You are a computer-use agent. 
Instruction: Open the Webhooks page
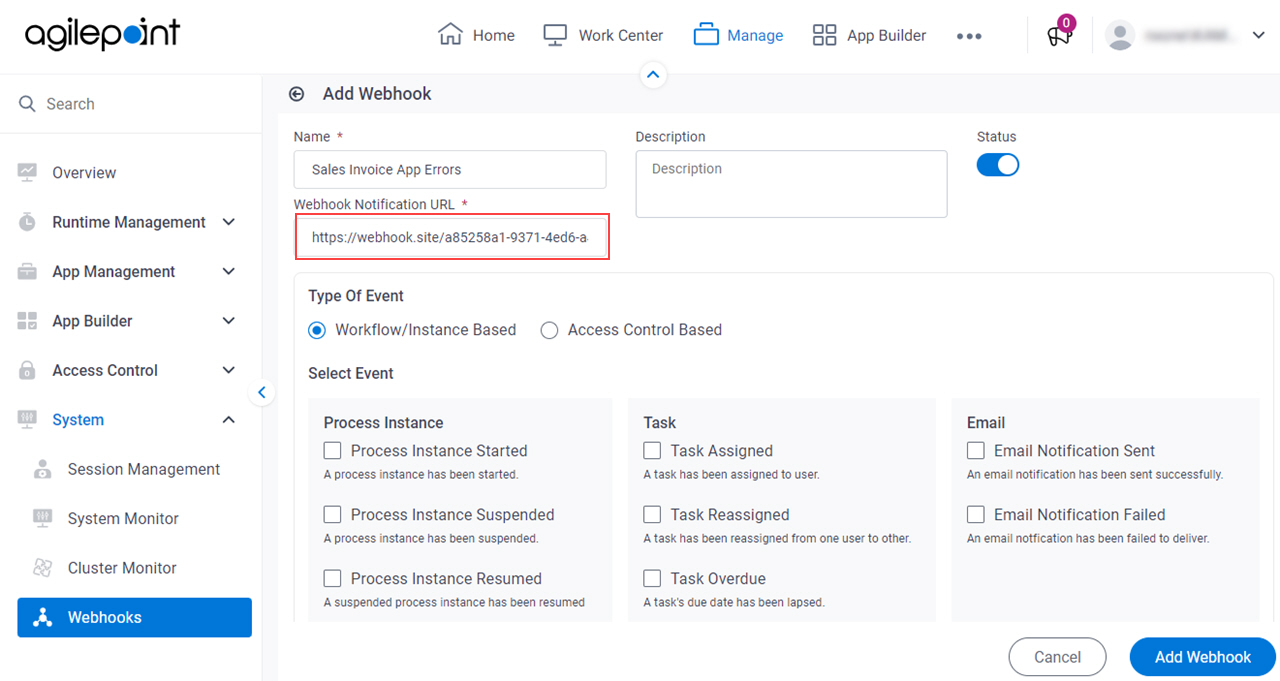tap(134, 617)
